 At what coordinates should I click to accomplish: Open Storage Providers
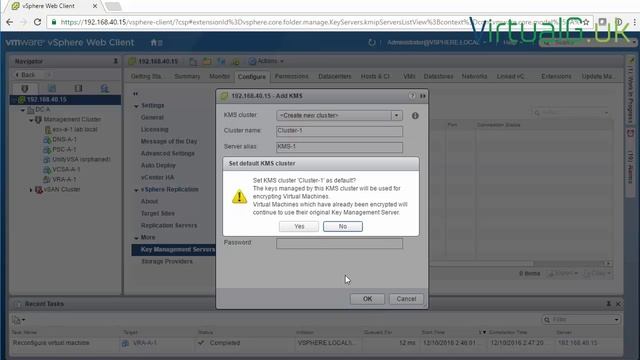click(167, 261)
